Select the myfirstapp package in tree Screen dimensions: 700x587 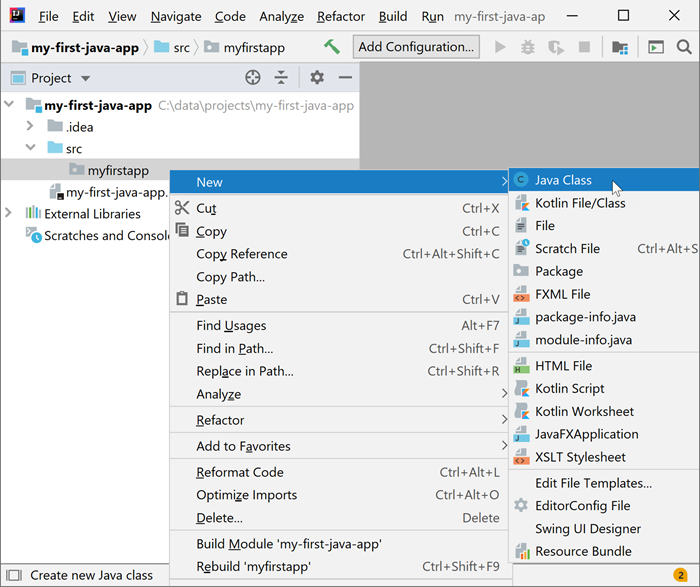coord(117,171)
